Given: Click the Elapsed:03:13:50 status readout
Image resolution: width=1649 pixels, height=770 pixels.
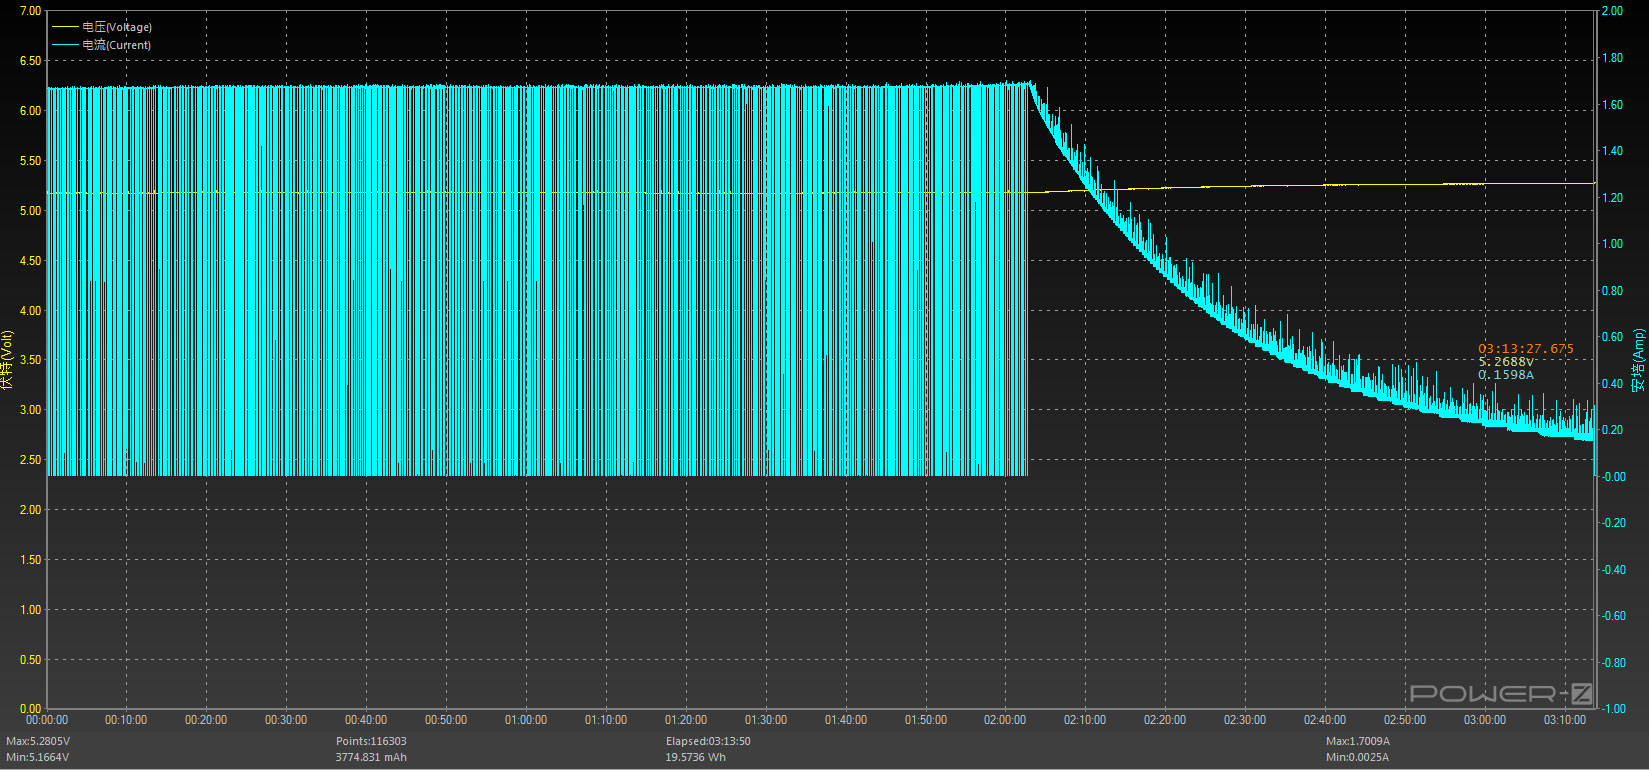Looking at the screenshot, I should click(708, 741).
